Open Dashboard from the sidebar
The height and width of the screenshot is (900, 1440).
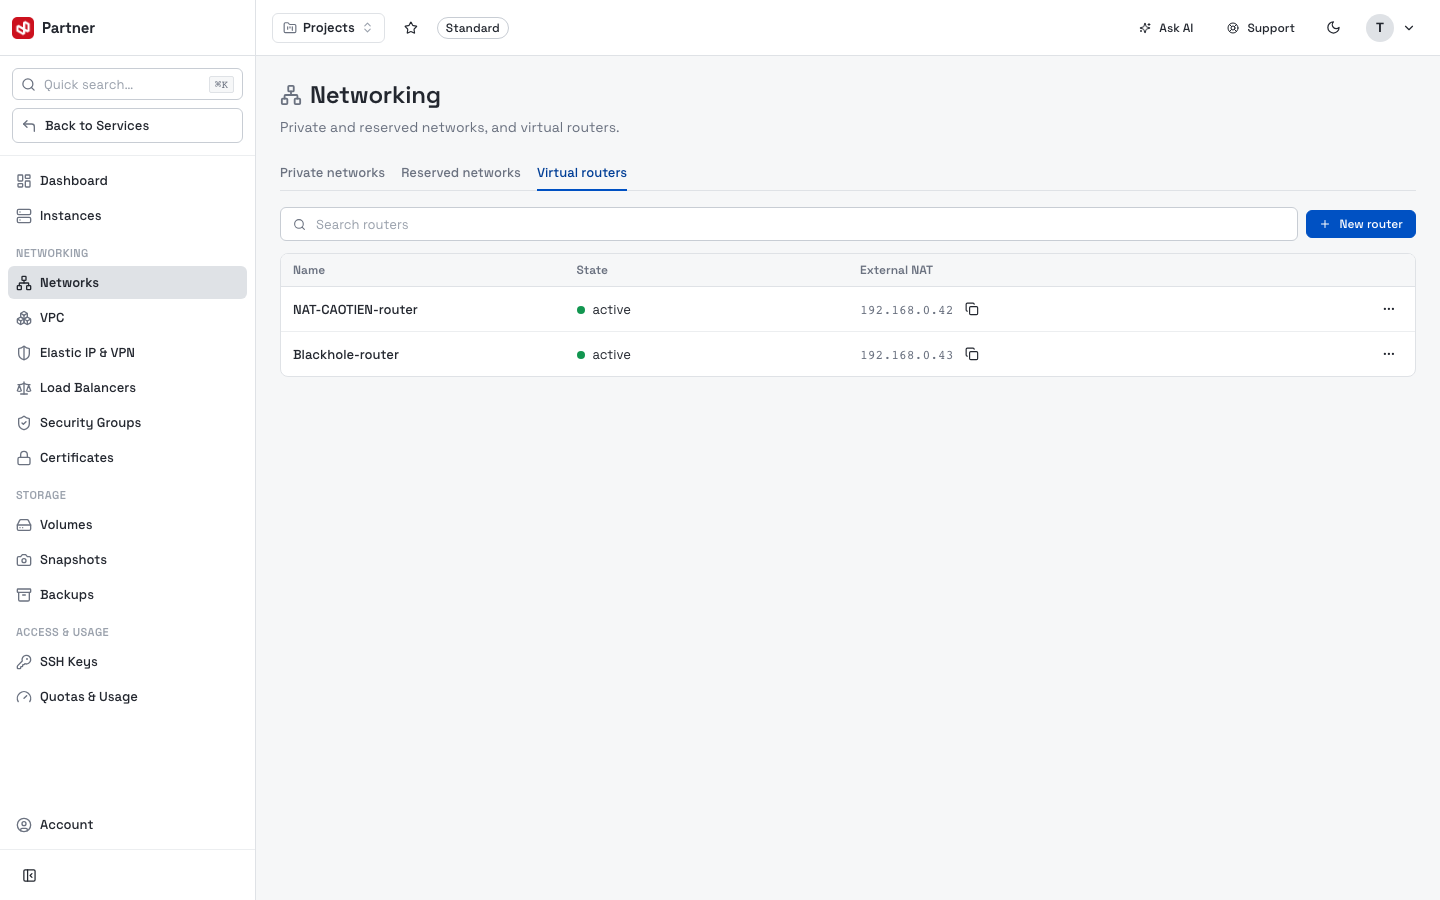127,181
